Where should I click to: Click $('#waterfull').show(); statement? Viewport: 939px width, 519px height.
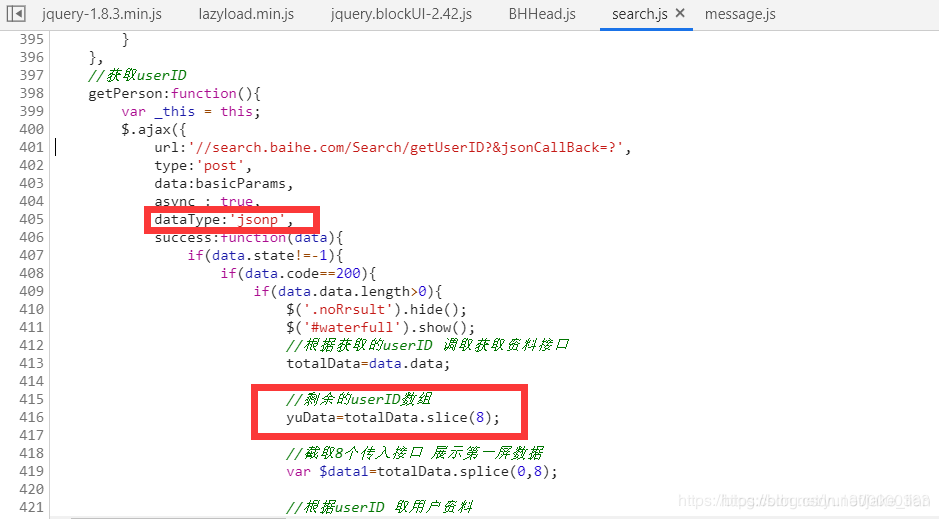(380, 327)
